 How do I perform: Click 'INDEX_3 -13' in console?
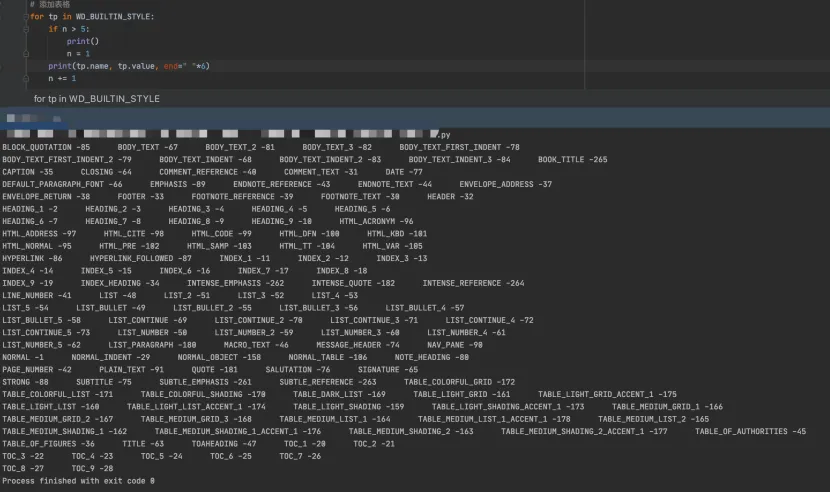(402, 258)
